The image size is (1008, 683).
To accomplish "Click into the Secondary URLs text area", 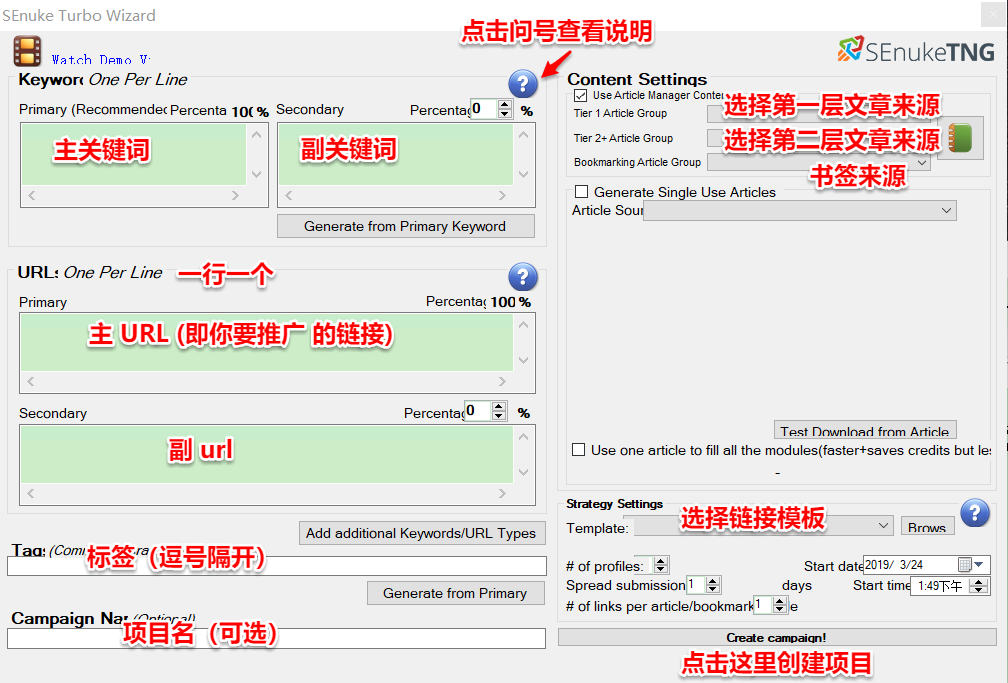I will [x=267, y=454].
